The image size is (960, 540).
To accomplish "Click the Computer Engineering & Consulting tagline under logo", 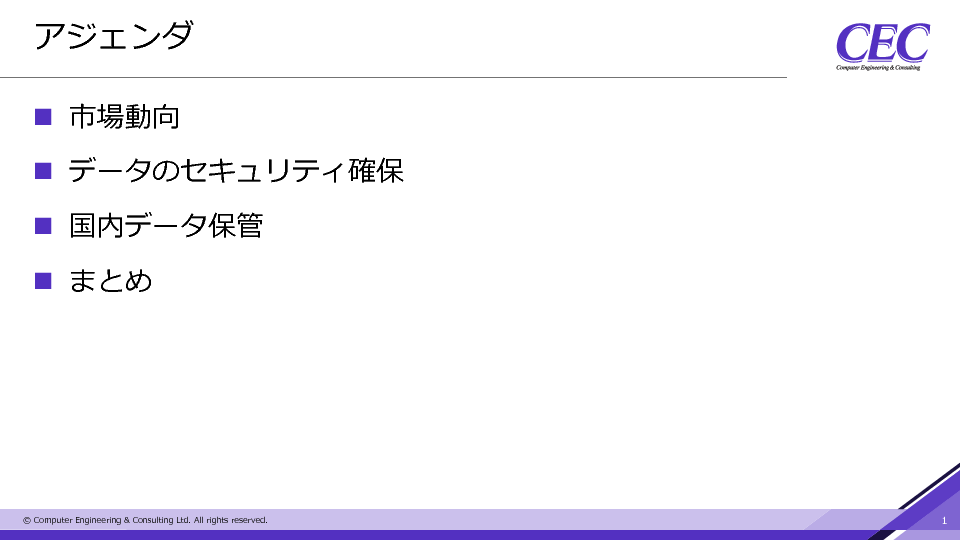I will [878, 68].
